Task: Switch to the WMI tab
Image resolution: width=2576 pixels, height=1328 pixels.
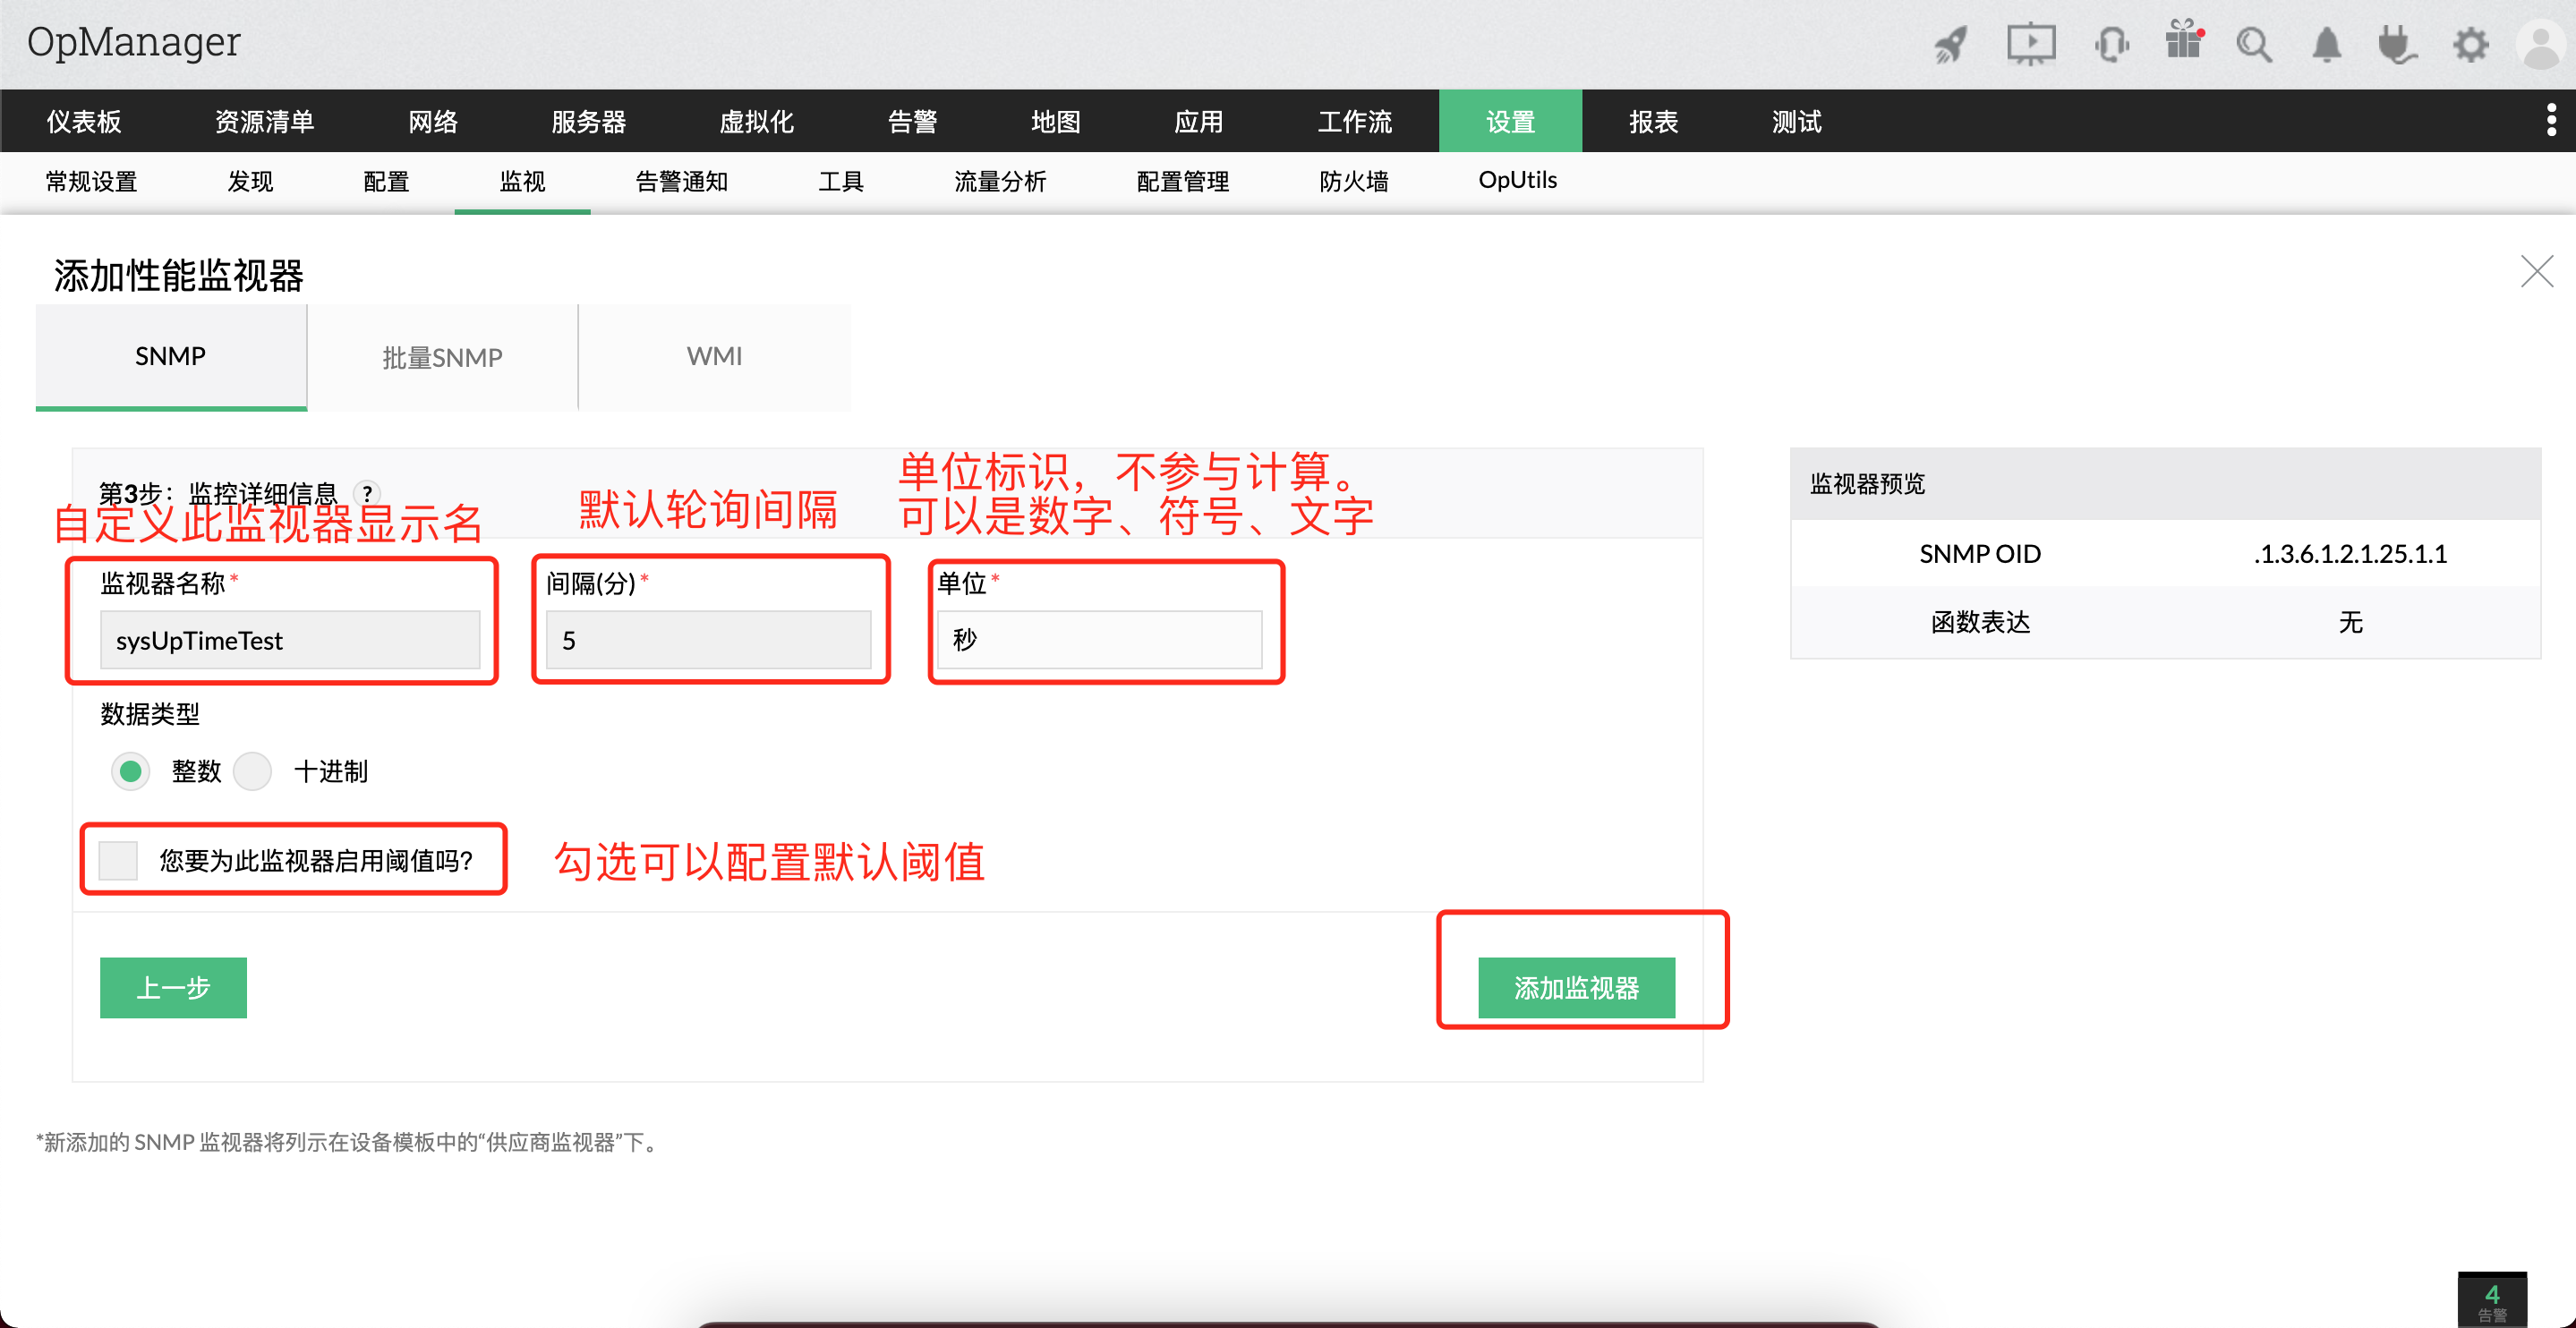Action: point(714,357)
